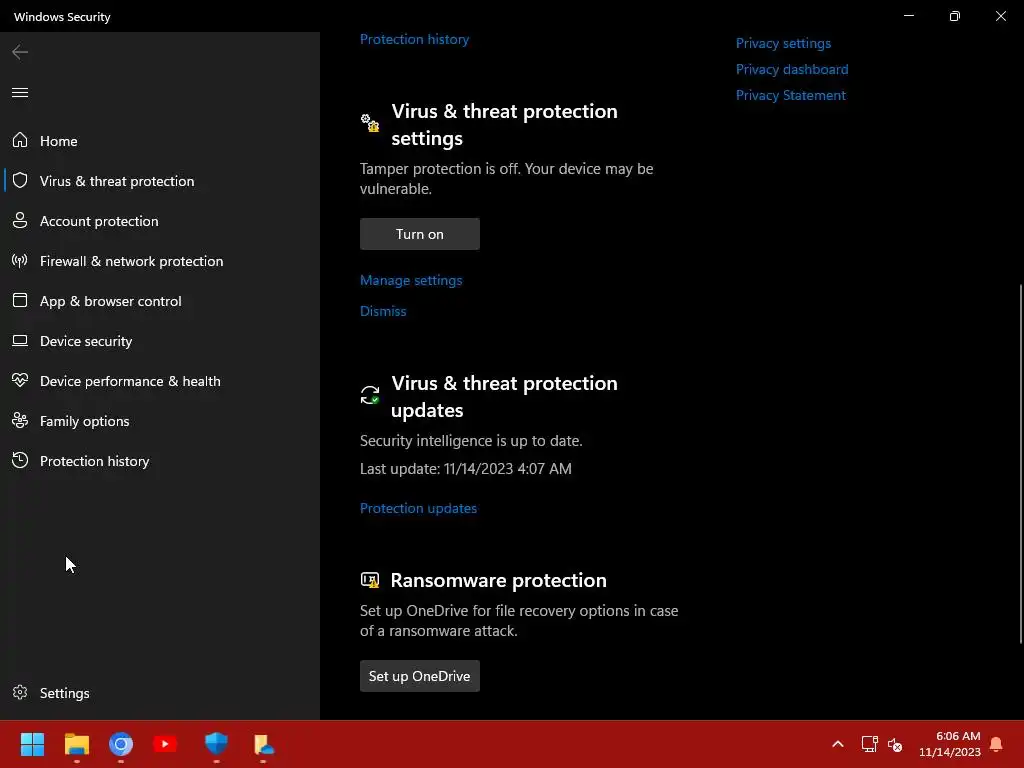Click Set up OneDrive button
This screenshot has height=768, width=1024.
click(419, 676)
